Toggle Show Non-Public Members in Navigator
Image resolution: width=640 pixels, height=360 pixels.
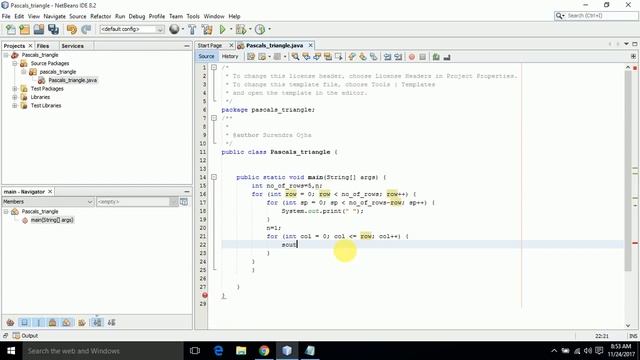click(x=52, y=322)
